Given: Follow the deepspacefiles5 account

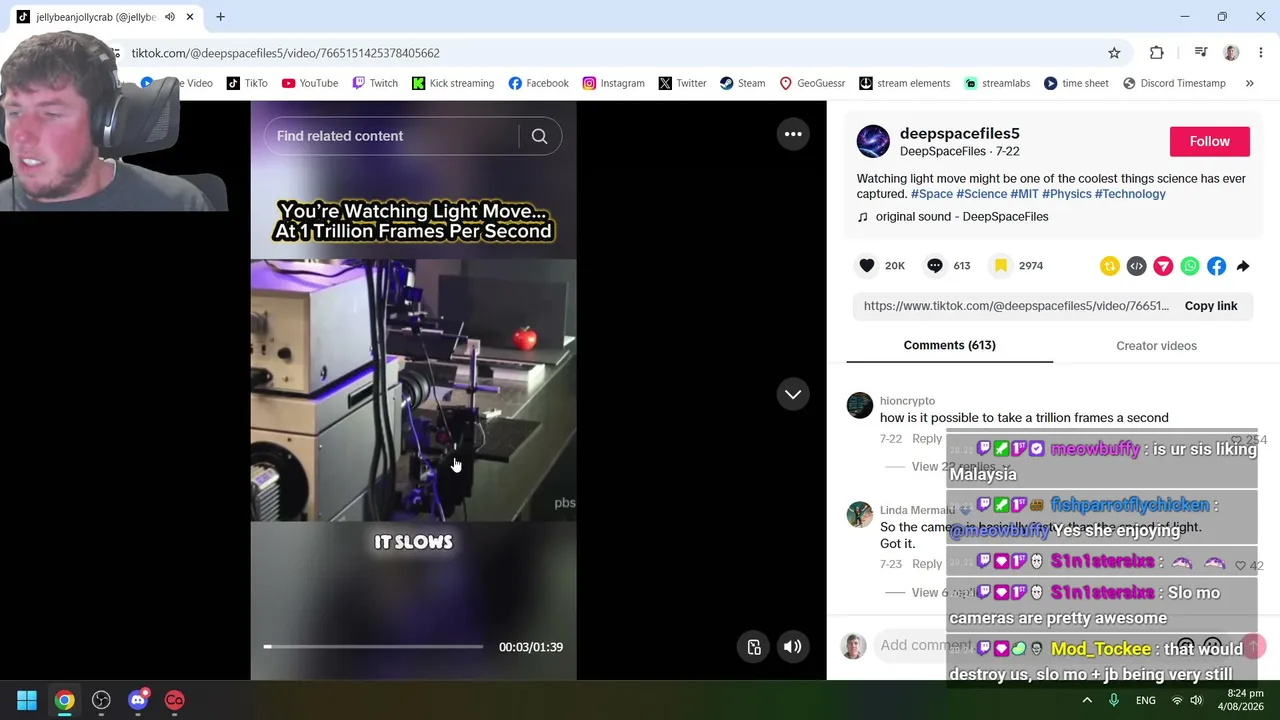Looking at the screenshot, I should (1209, 141).
